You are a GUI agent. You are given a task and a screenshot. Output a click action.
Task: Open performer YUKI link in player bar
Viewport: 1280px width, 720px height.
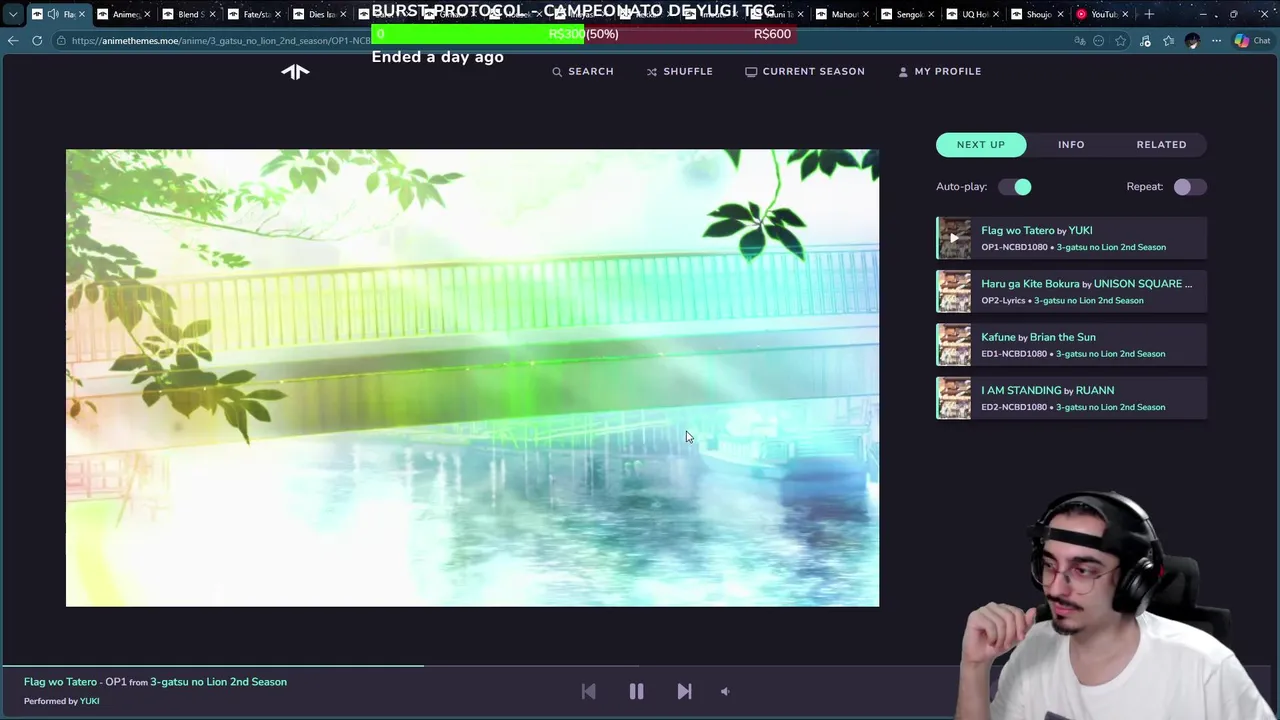[89, 701]
